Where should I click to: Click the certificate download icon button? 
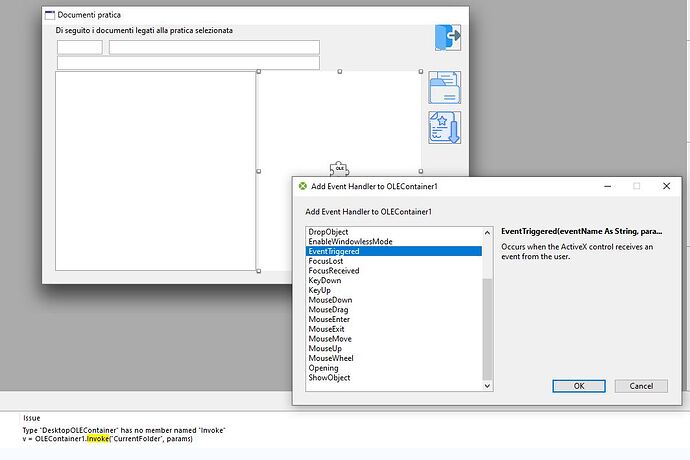pyautogui.click(x=444, y=129)
